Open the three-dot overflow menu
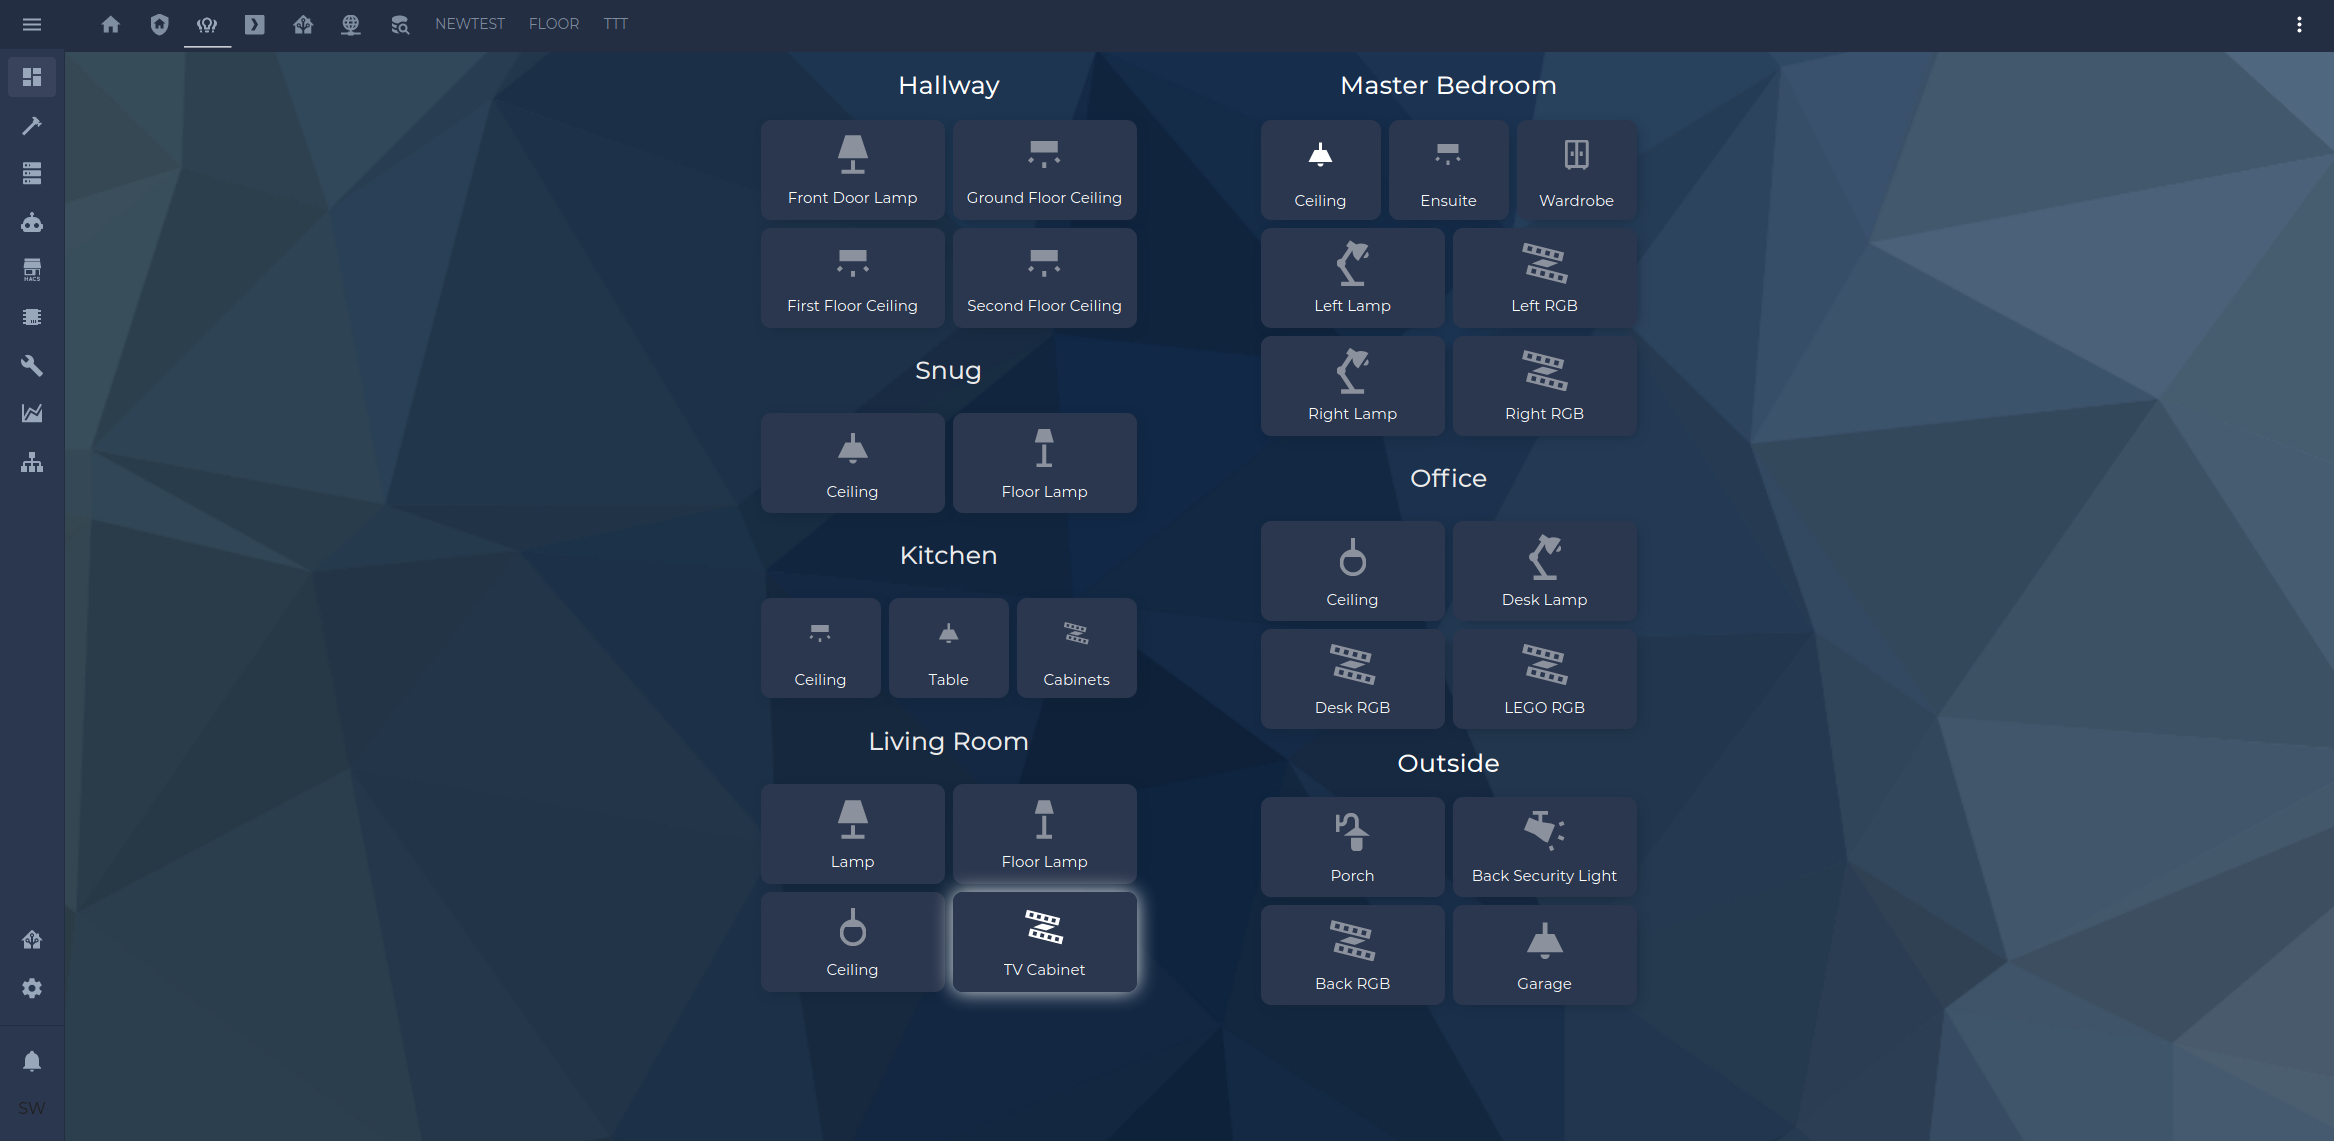The image size is (2334, 1141). [2299, 24]
